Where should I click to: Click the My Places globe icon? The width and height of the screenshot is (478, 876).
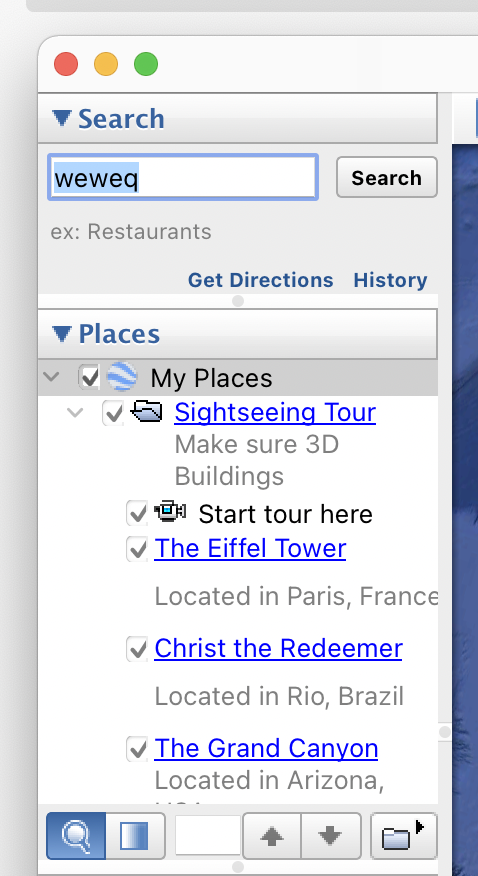pos(122,377)
